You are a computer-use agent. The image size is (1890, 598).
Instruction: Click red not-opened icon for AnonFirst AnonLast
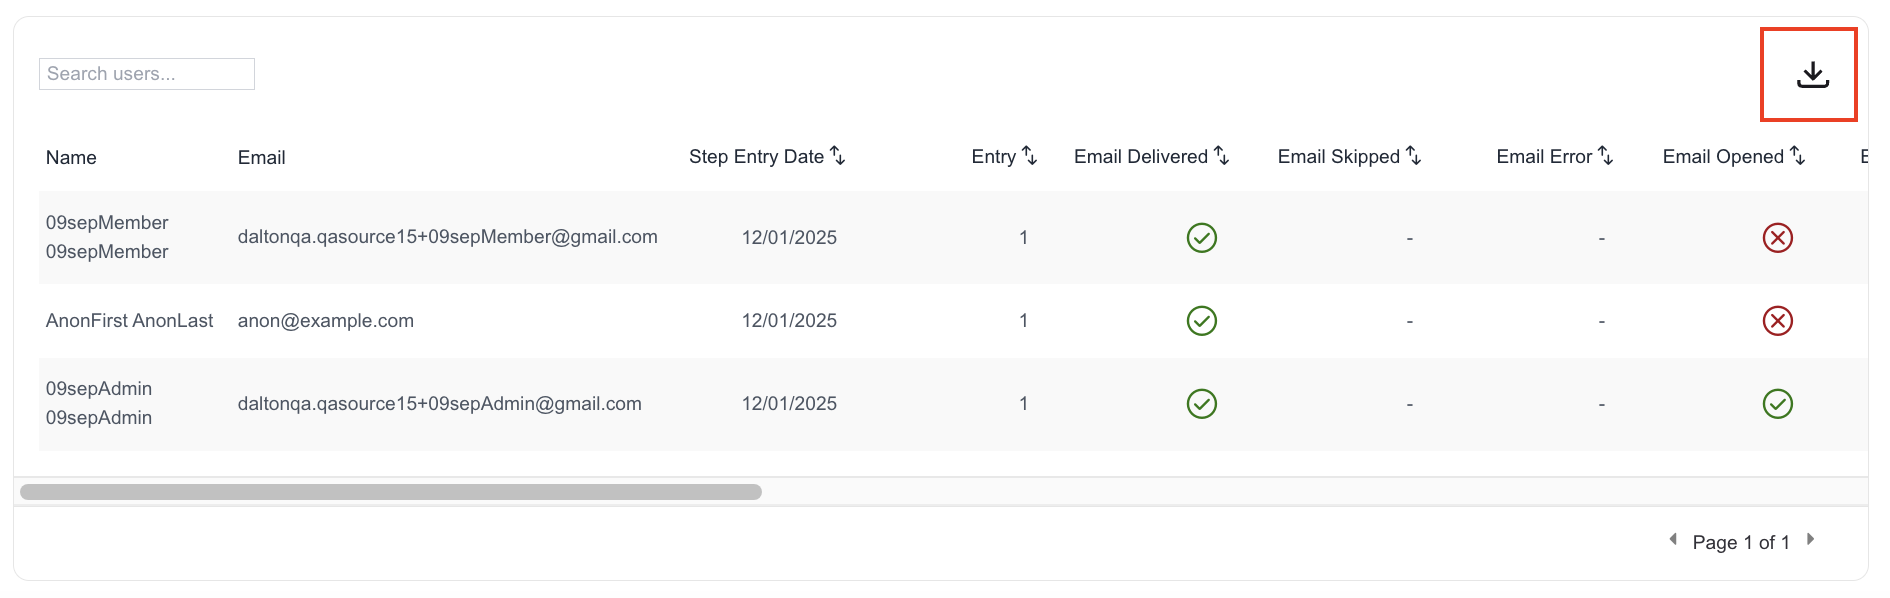click(x=1777, y=321)
